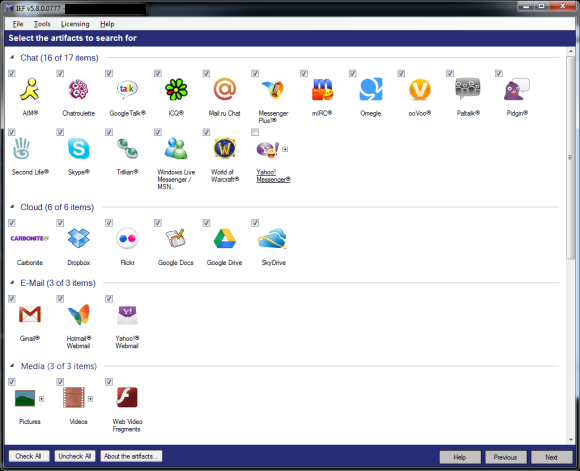This screenshot has height=471, width=580.
Task: Proceed with the Next button
Action: click(551, 457)
